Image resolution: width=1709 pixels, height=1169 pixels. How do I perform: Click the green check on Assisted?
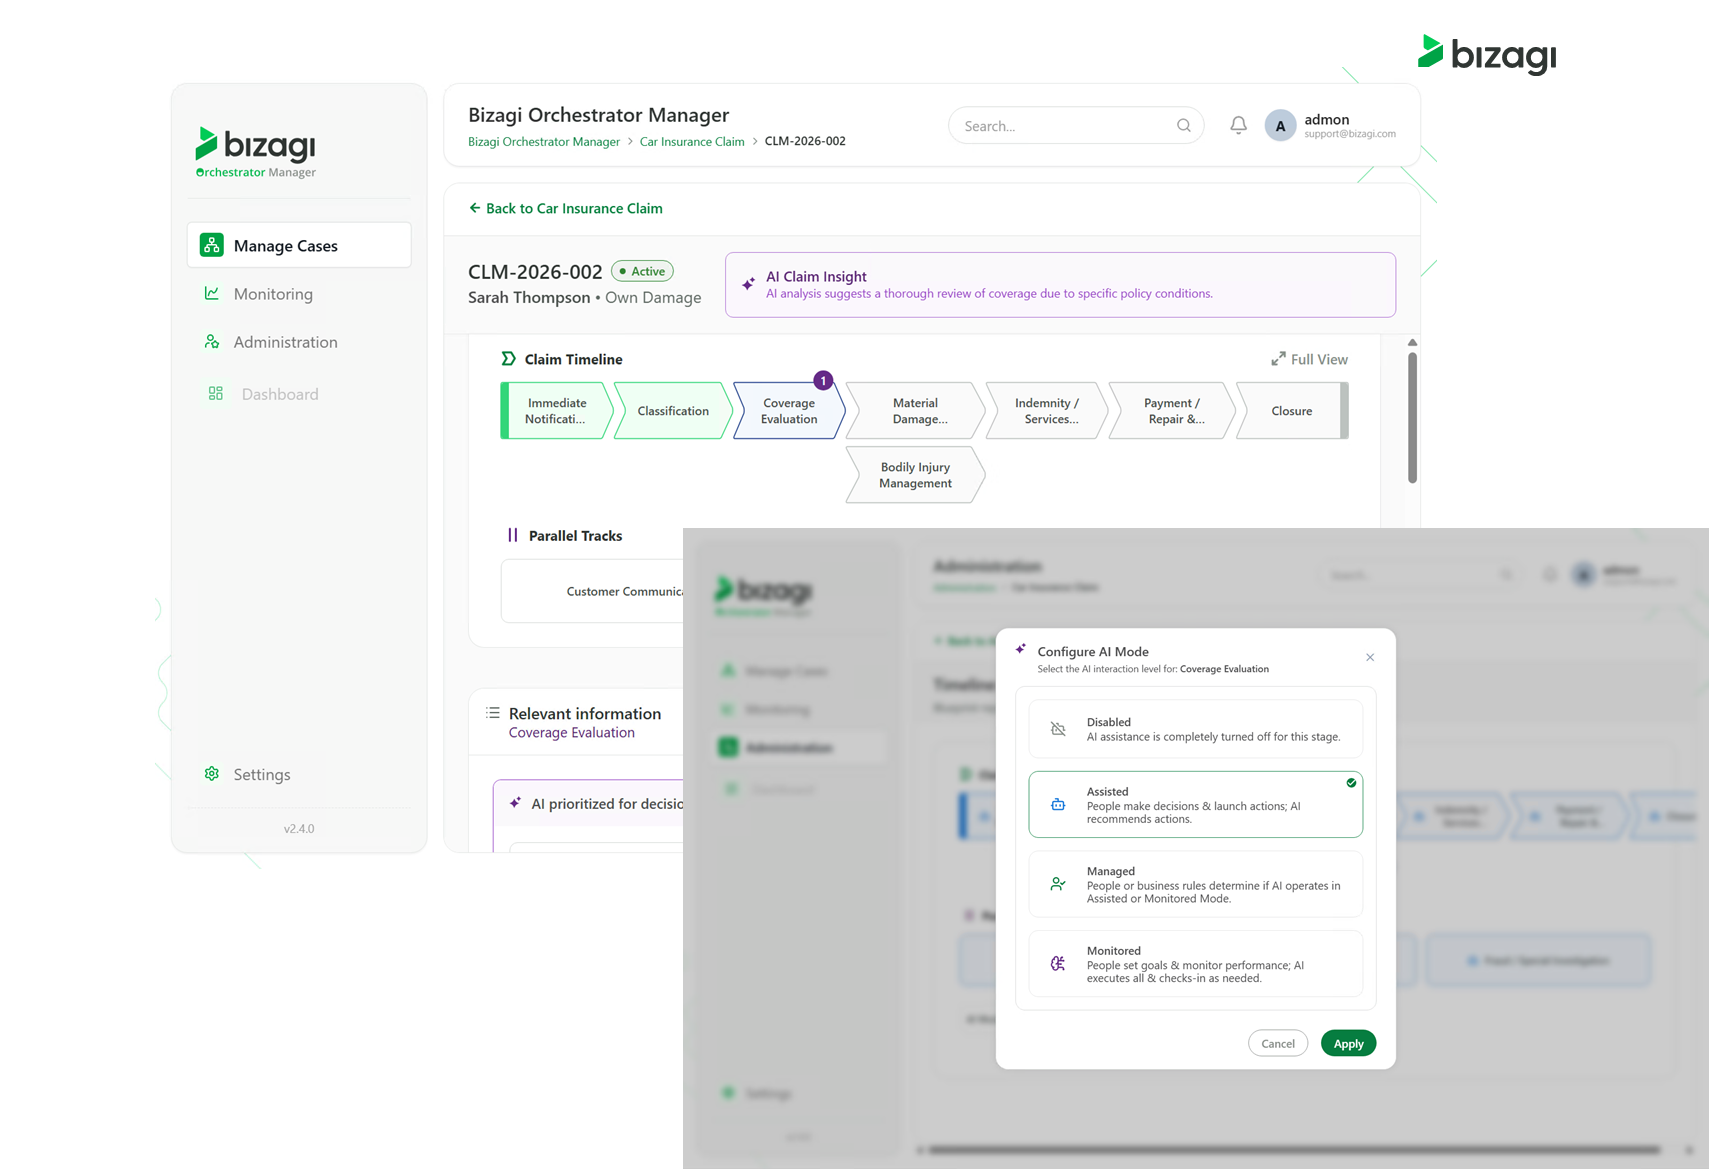click(1351, 783)
